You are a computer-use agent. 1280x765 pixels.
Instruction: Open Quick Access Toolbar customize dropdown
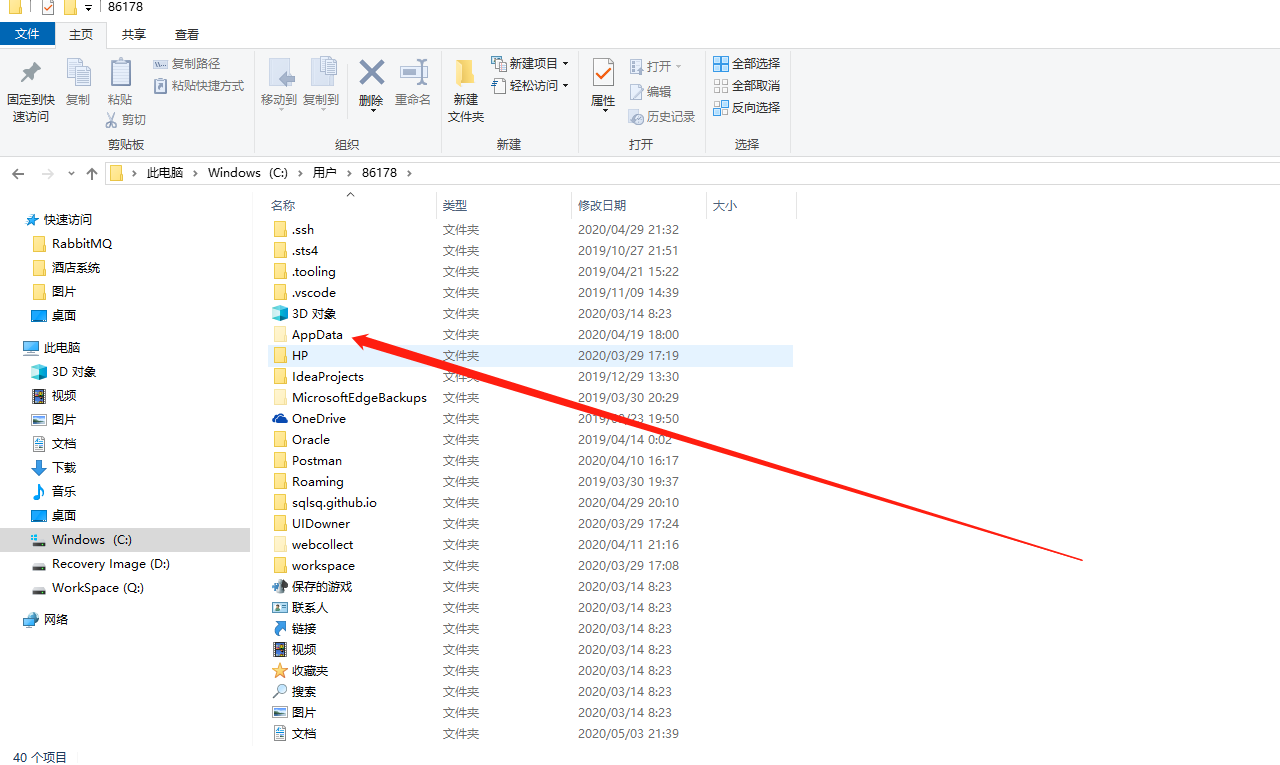(88, 8)
